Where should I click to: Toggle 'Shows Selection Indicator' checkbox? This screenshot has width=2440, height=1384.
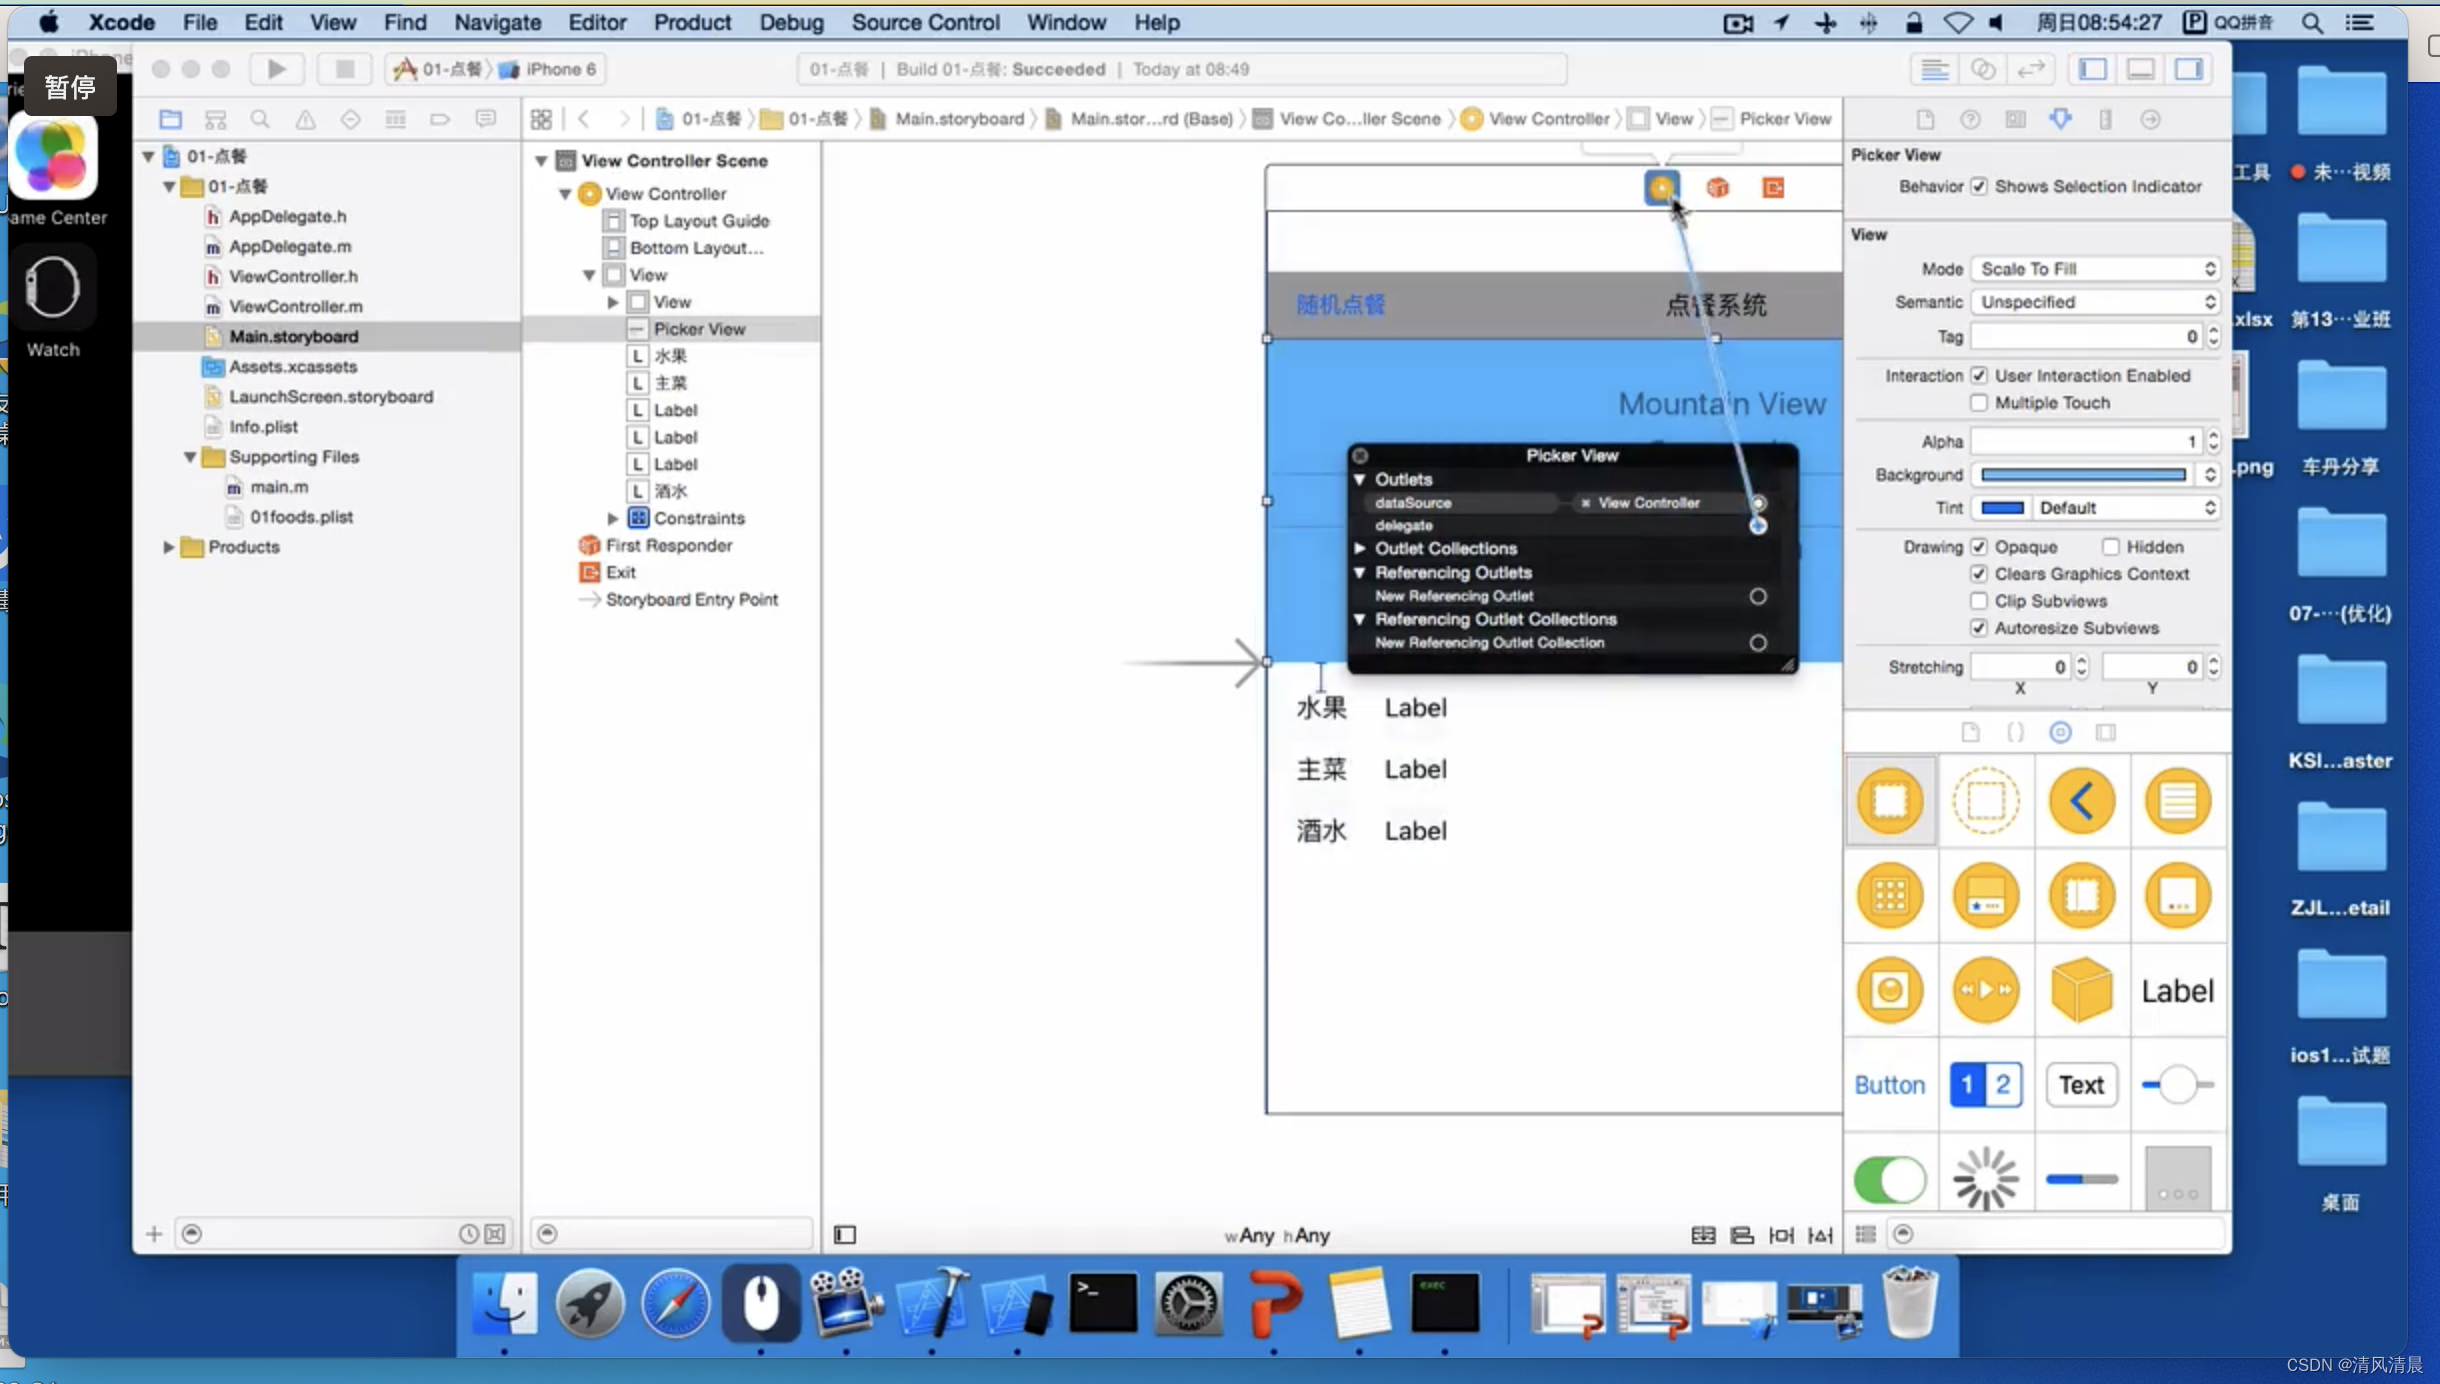(x=1979, y=186)
